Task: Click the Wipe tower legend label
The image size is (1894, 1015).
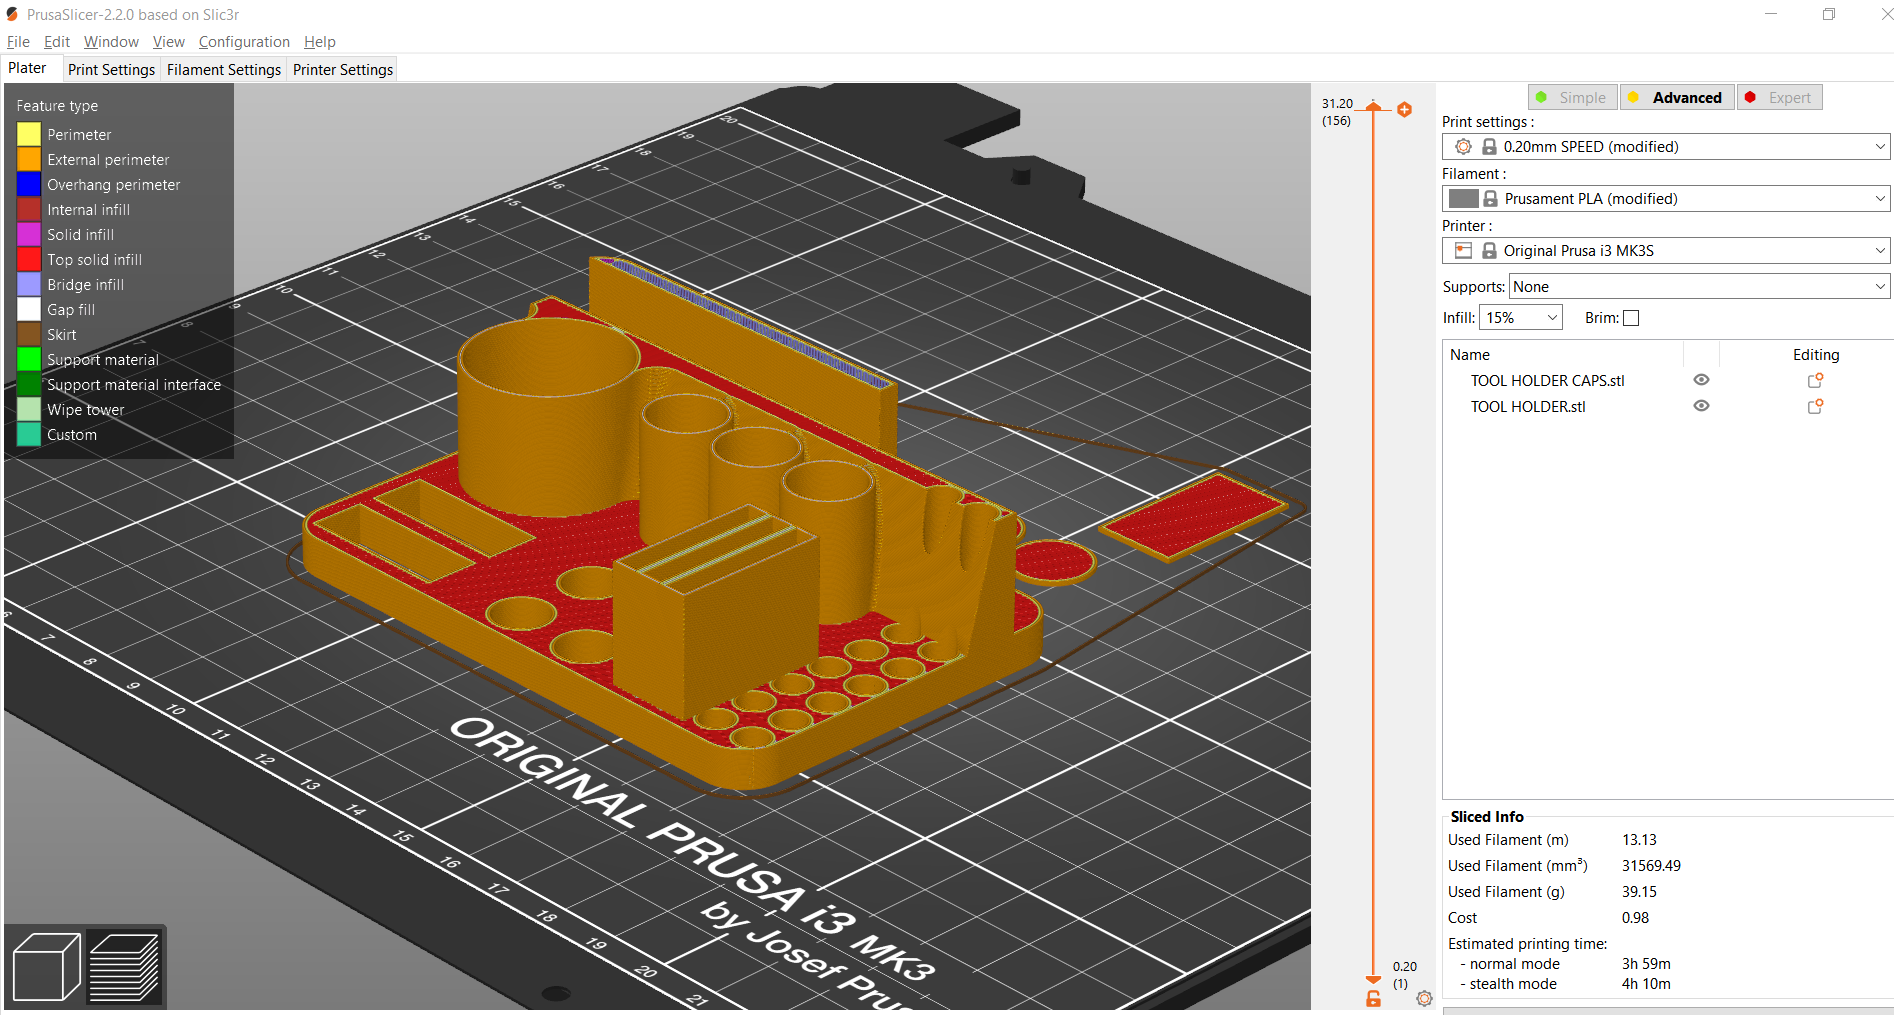Action: pos(85,410)
